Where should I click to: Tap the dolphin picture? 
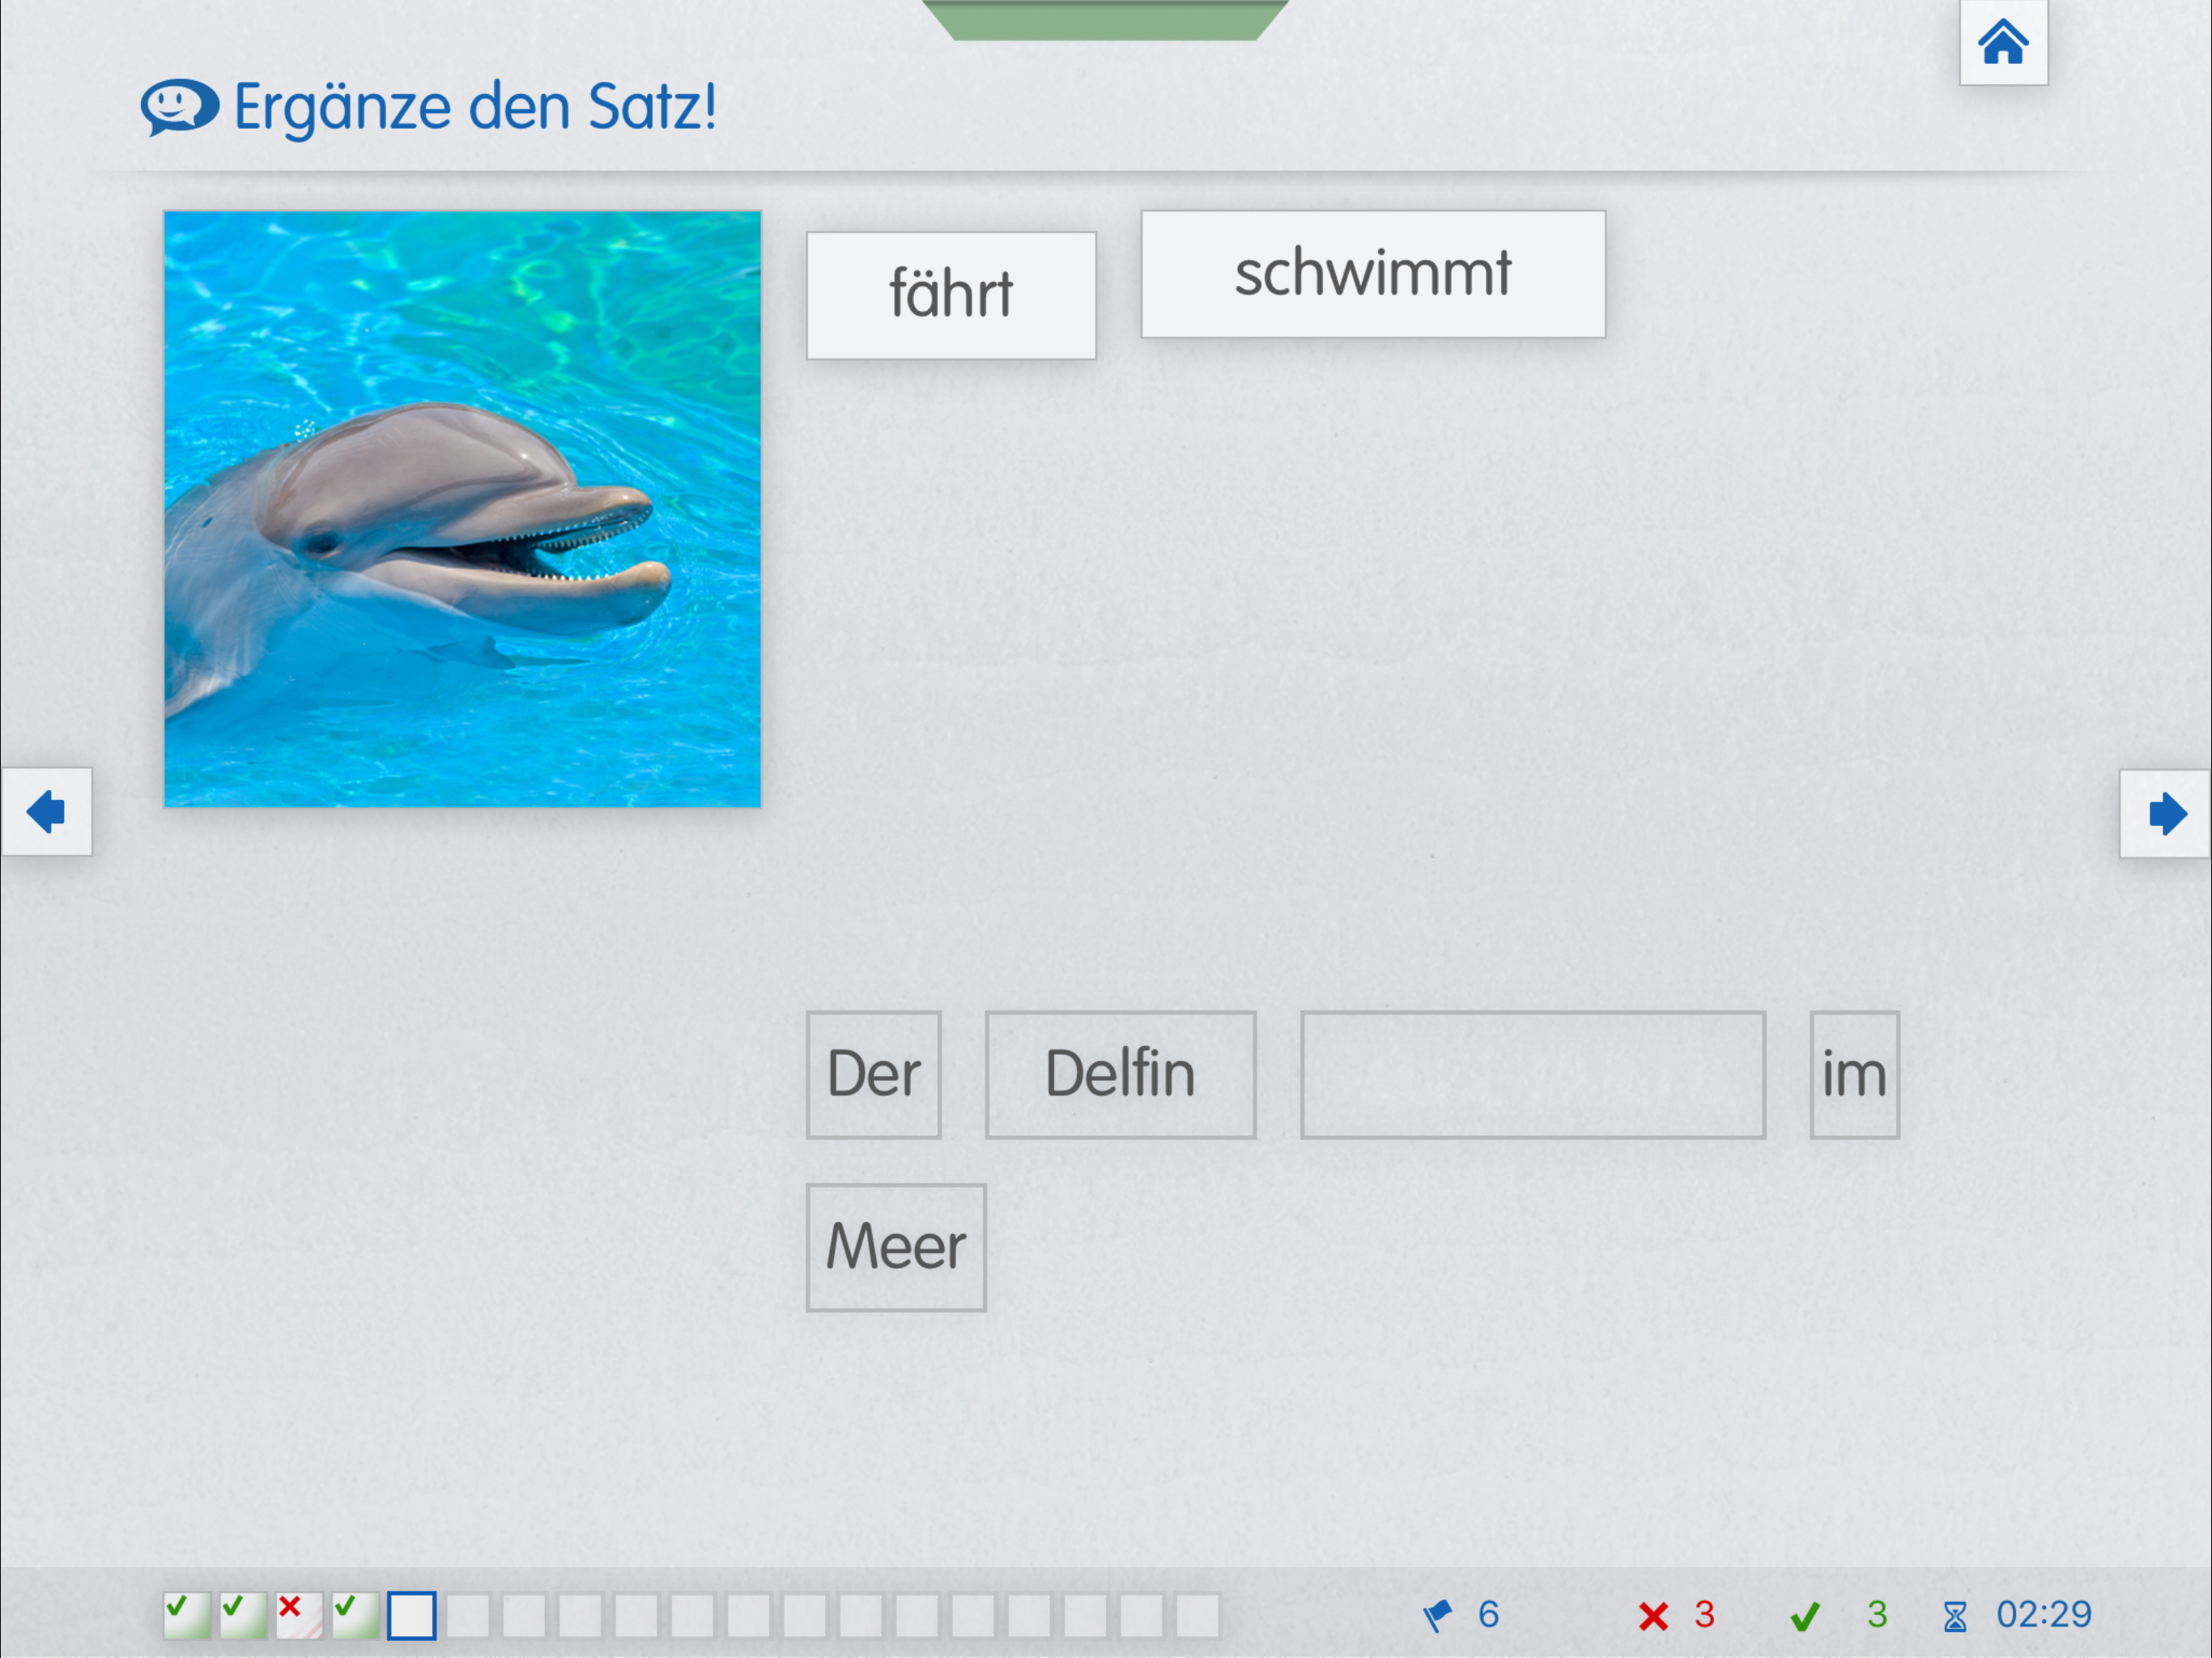pyautogui.click(x=462, y=508)
